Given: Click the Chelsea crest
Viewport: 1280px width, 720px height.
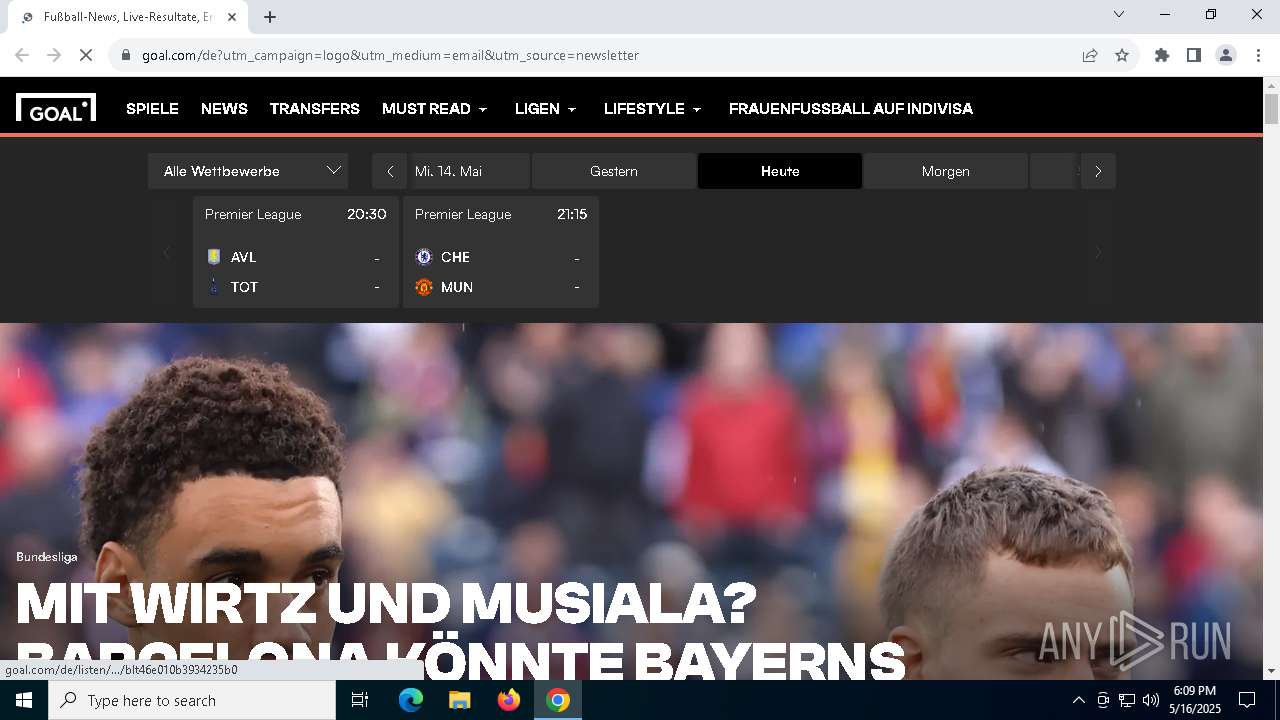Looking at the screenshot, I should pyautogui.click(x=423, y=257).
